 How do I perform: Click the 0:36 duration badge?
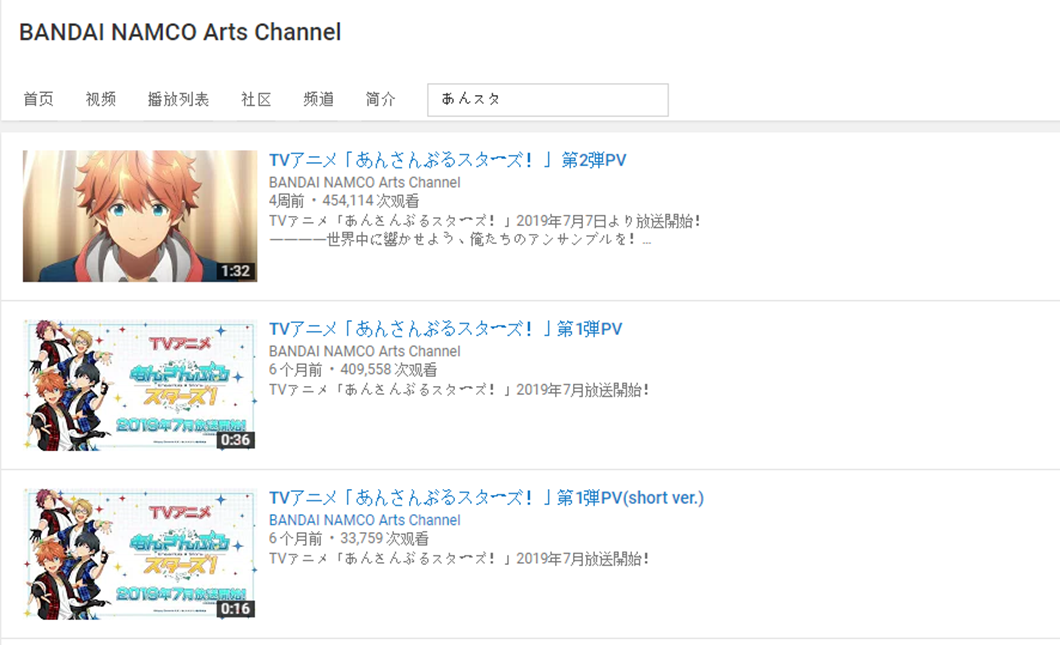(235, 440)
